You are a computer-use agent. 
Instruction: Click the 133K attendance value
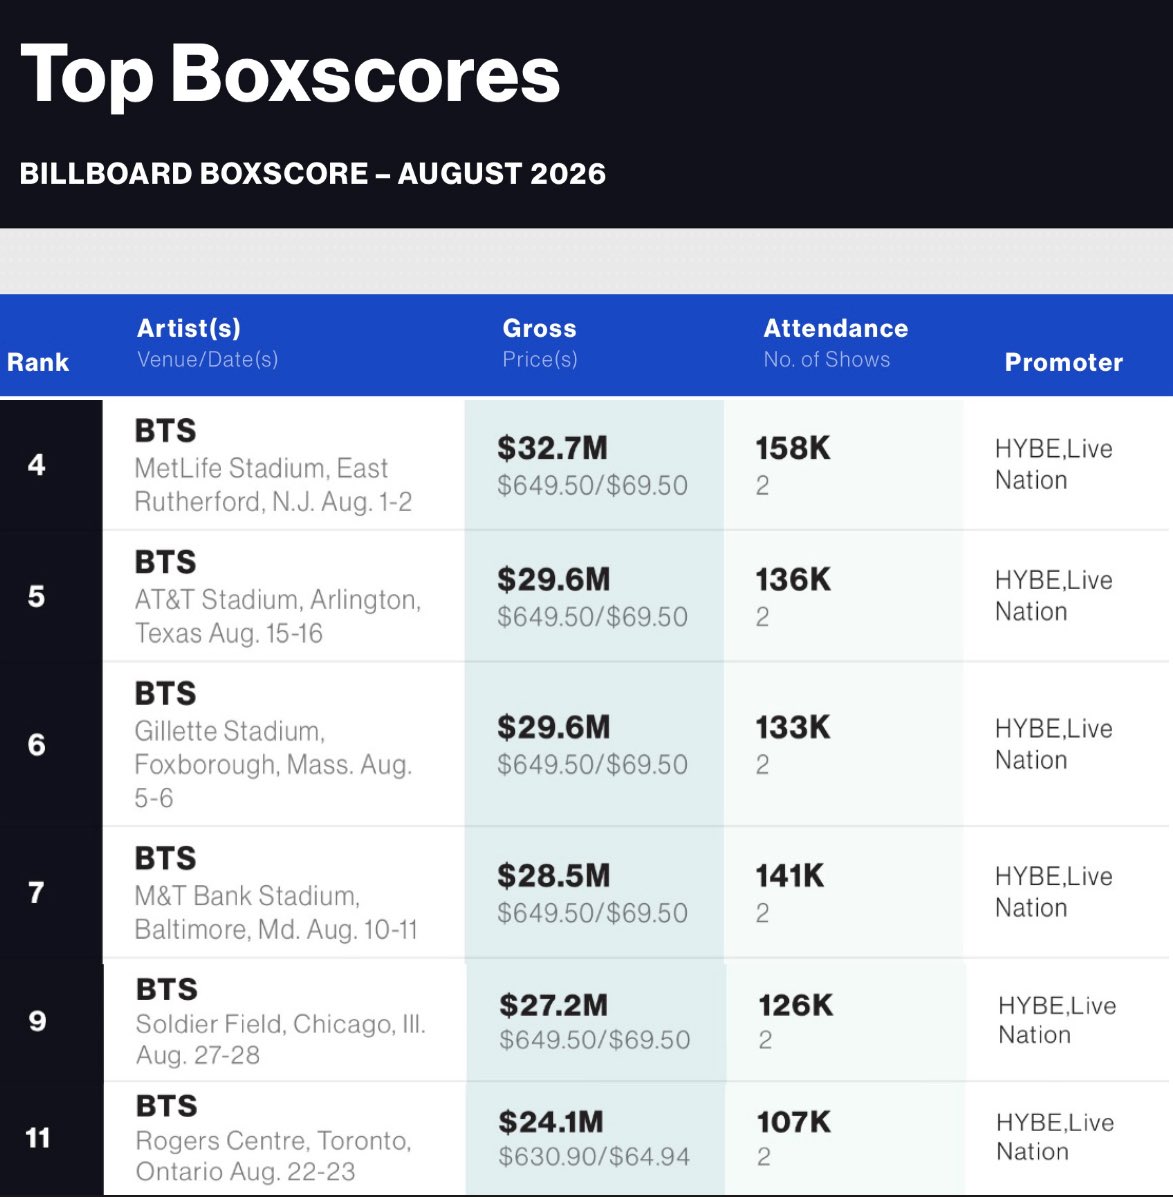click(793, 727)
